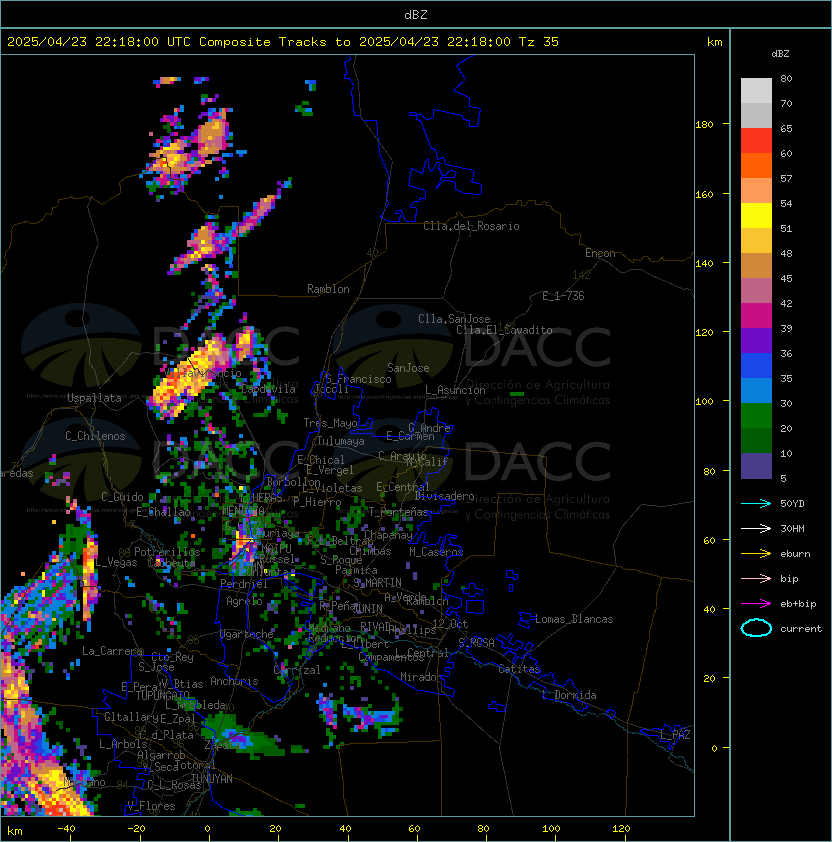This screenshot has height=842, width=832.
Task: Click the -40 tick on the horizontal km axis
Action: pyautogui.click(x=66, y=829)
